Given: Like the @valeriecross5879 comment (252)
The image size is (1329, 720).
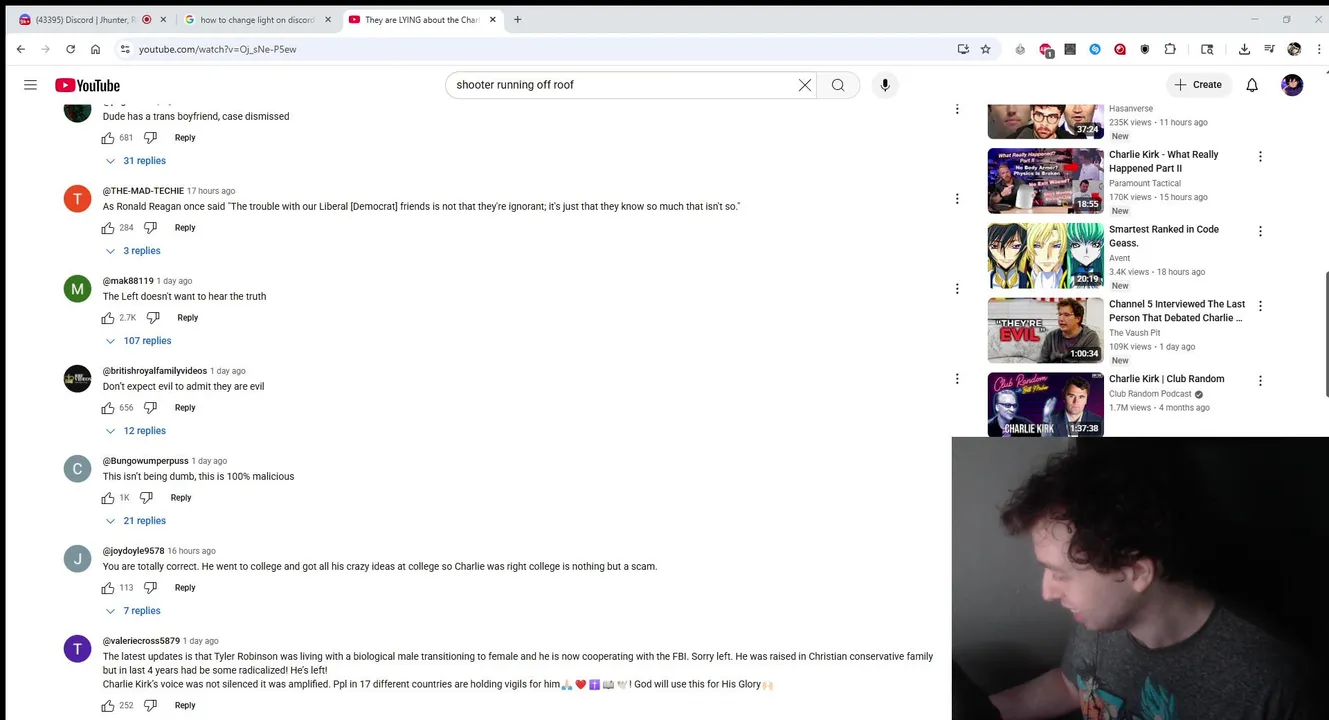Looking at the screenshot, I should tap(108, 706).
